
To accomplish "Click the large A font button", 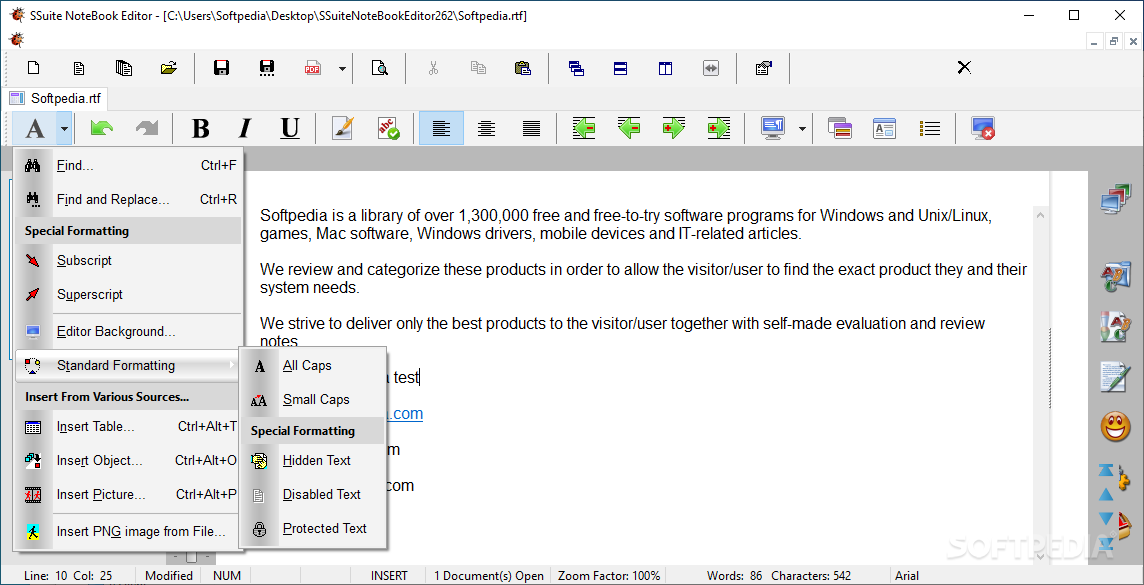I will tap(35, 128).
